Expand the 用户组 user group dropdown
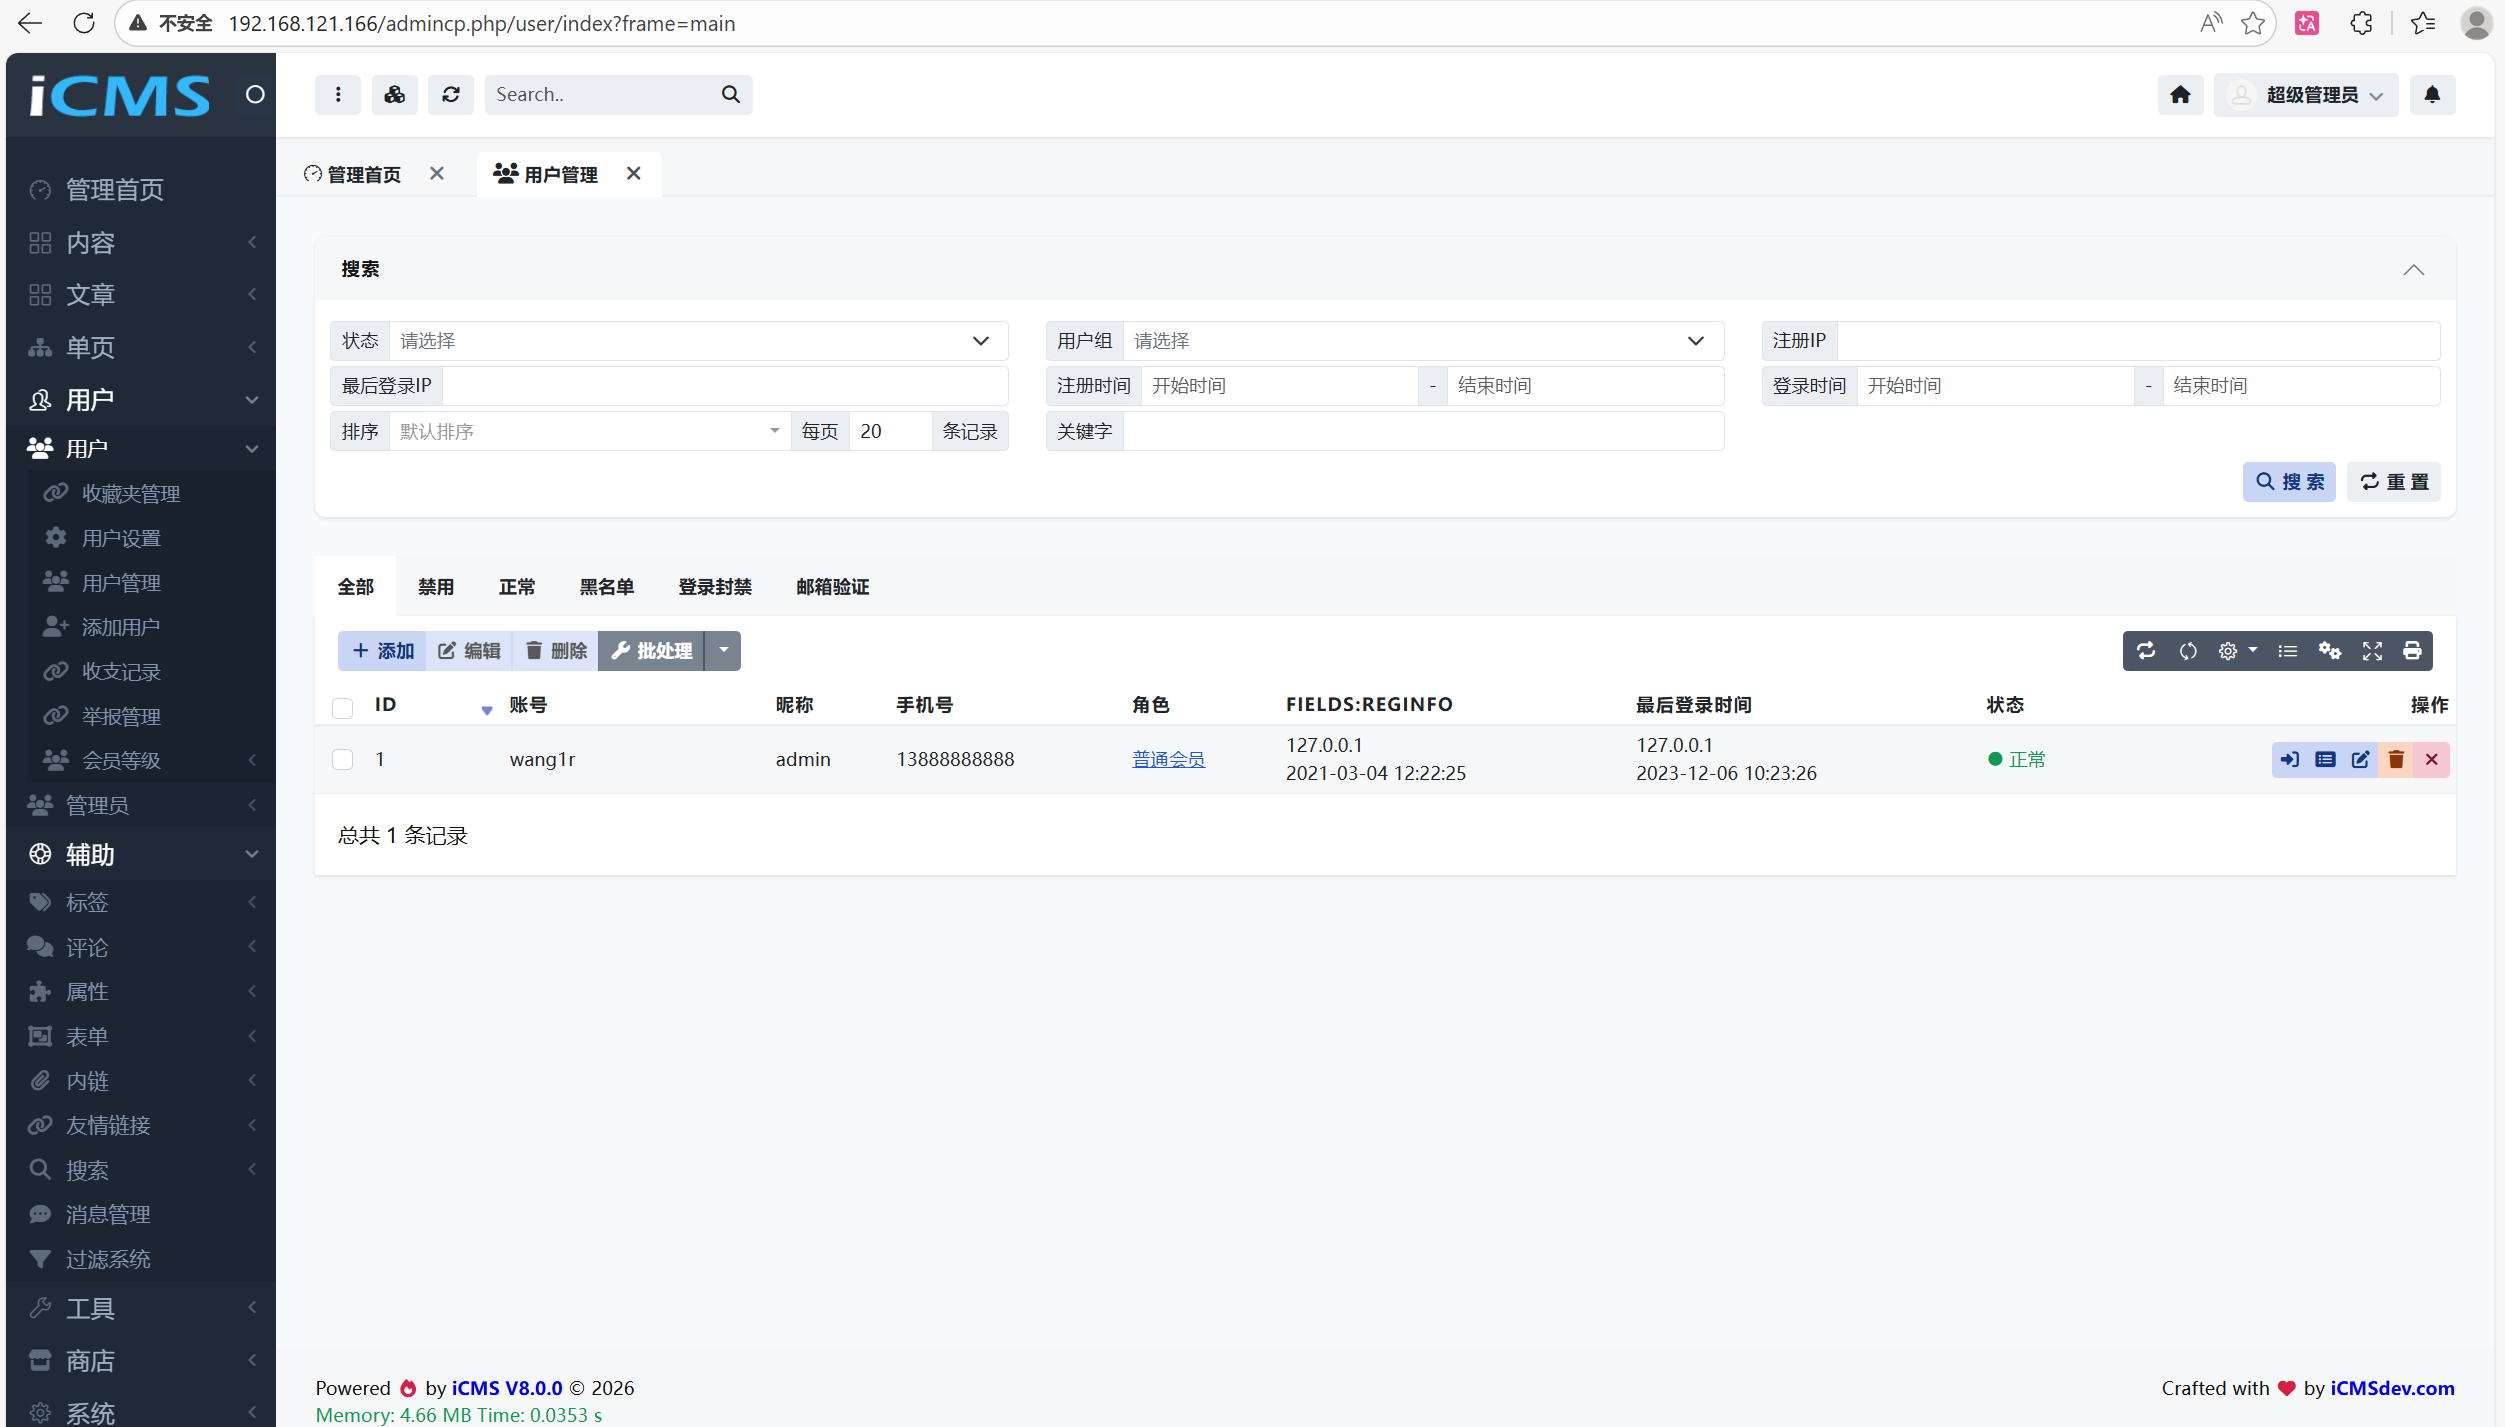 [1421, 341]
